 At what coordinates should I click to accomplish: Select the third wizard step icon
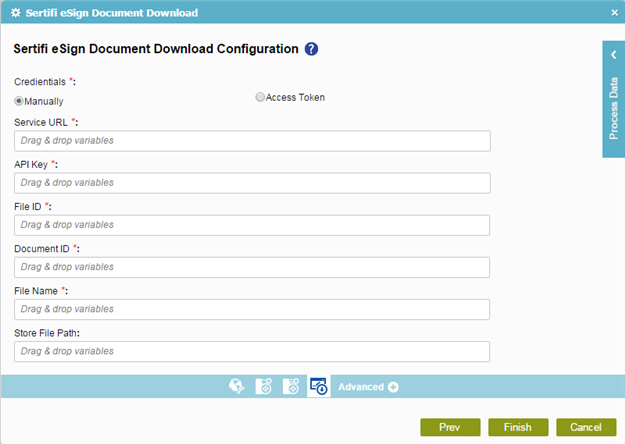[x=291, y=386]
